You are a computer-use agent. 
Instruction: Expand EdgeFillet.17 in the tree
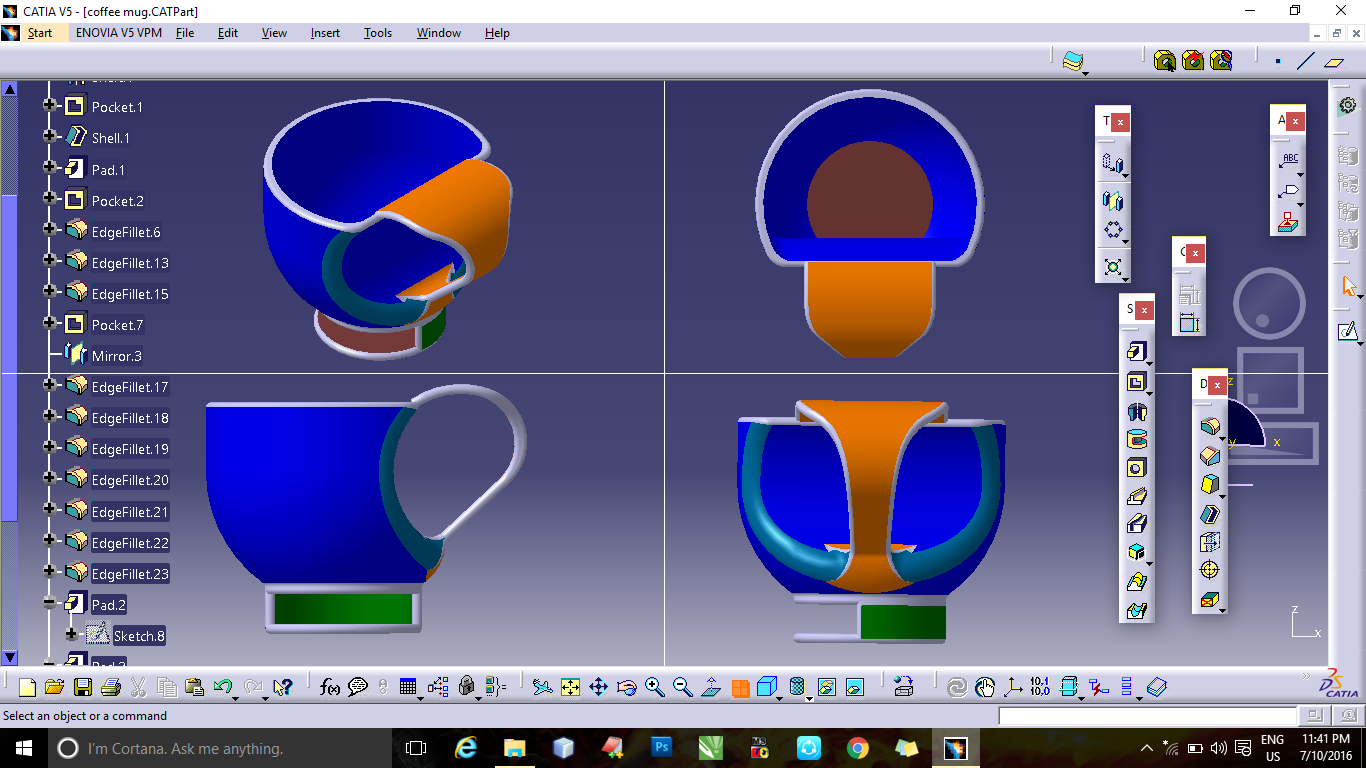50,386
